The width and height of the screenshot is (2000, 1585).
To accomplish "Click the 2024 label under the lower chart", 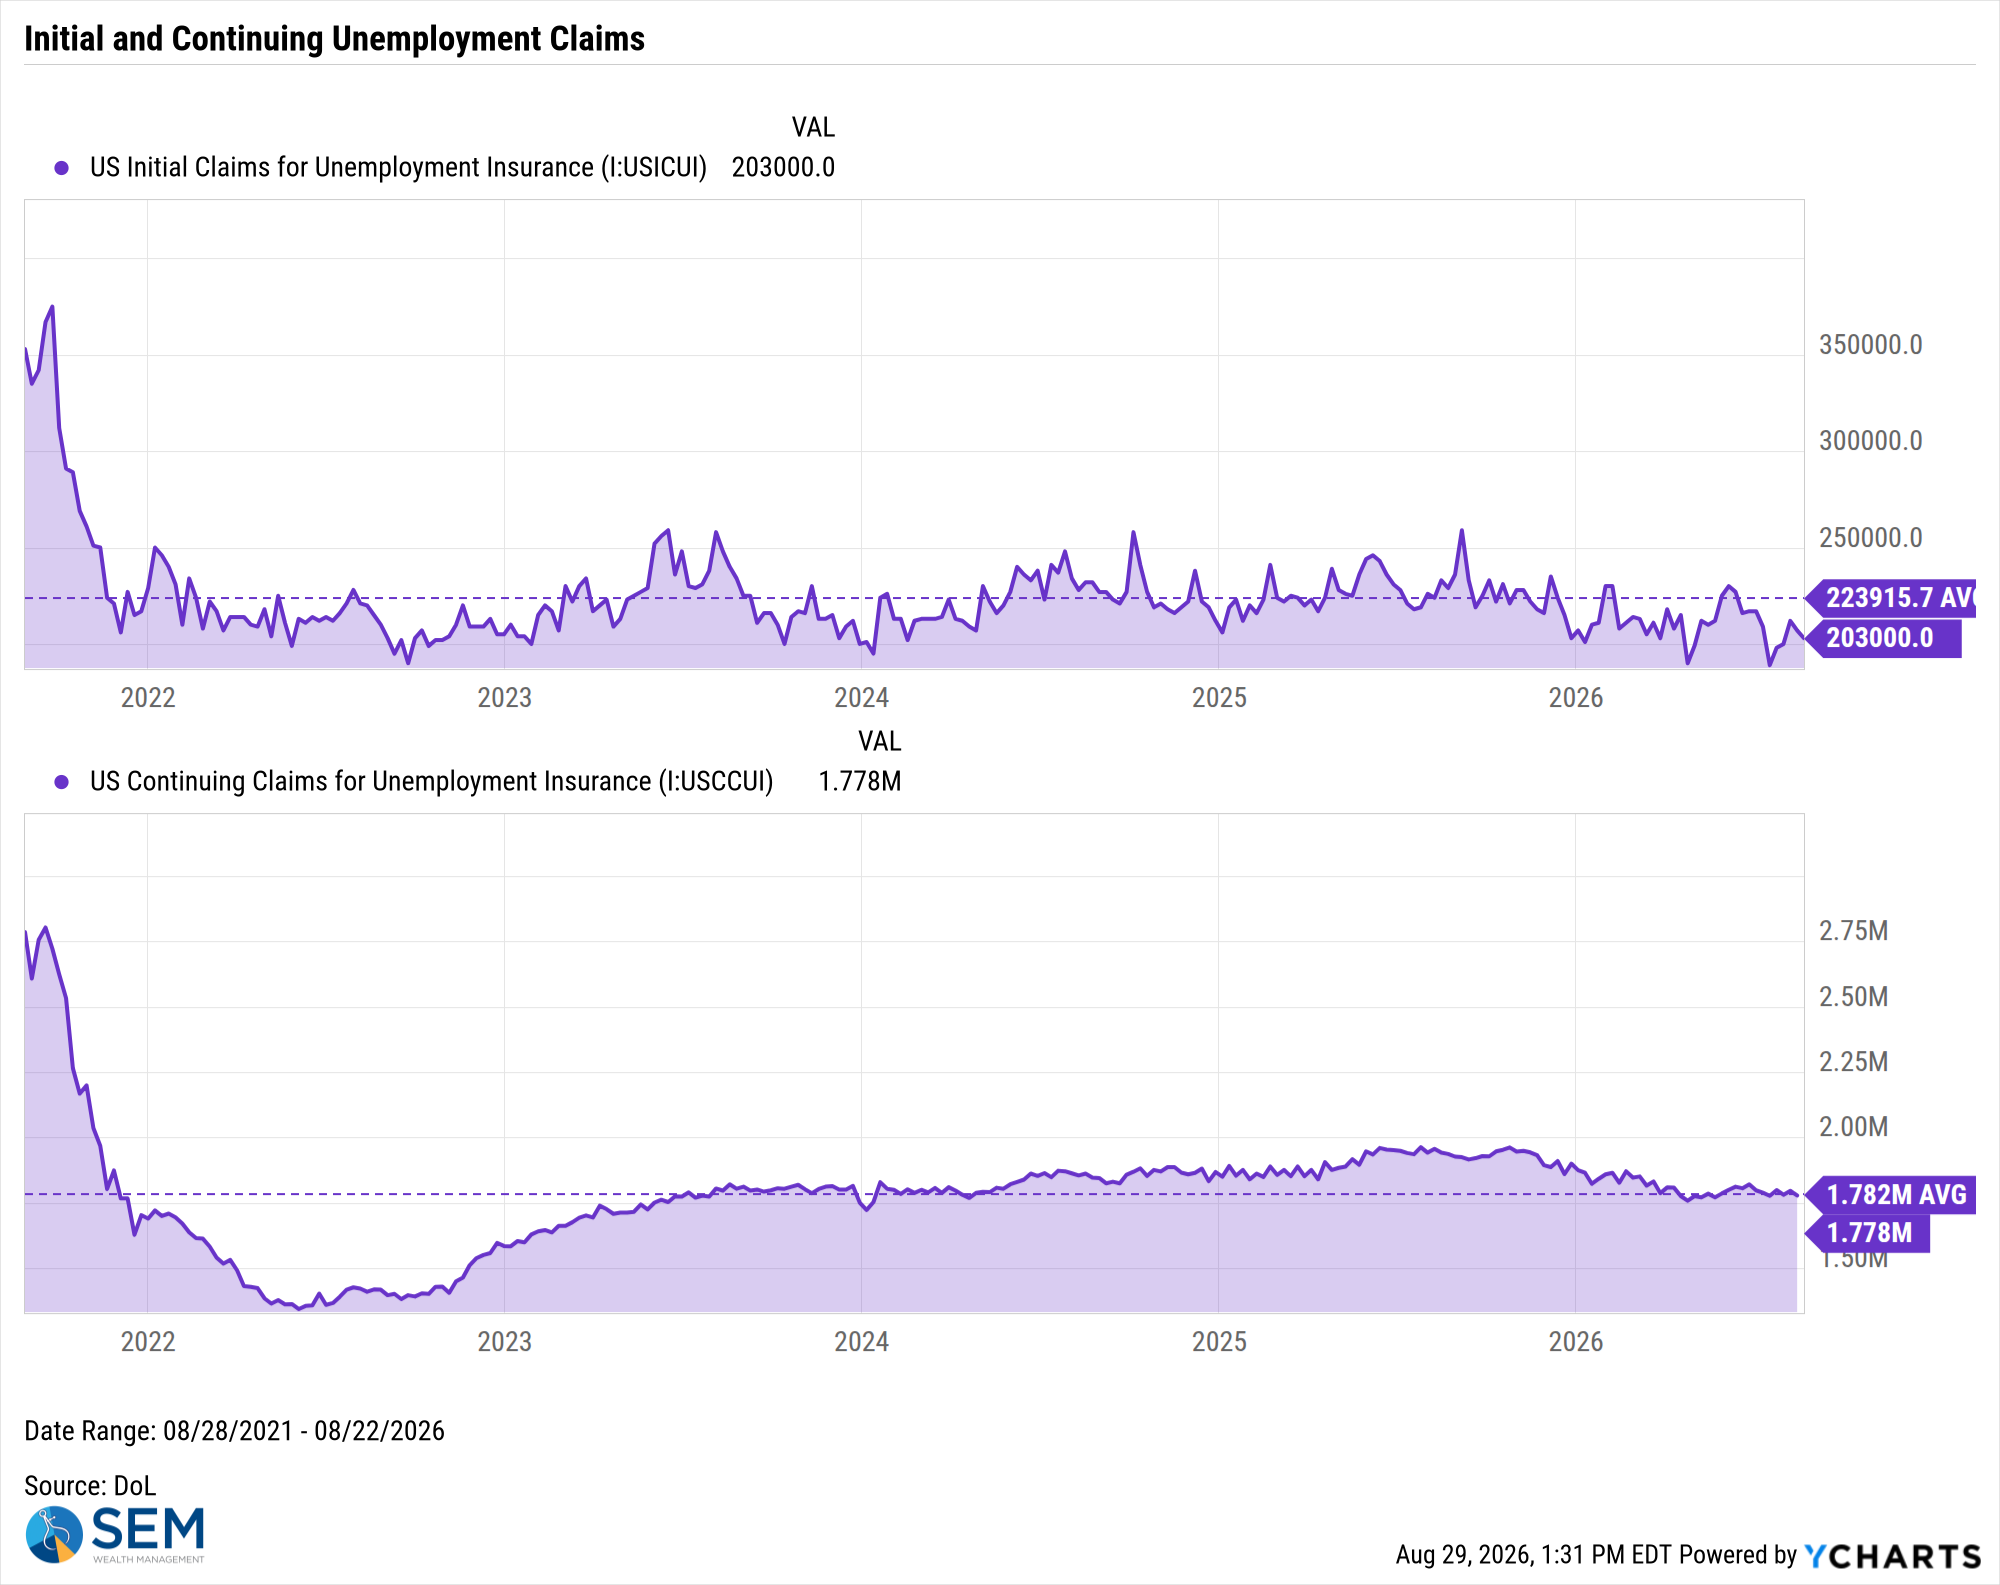I will click(861, 1342).
